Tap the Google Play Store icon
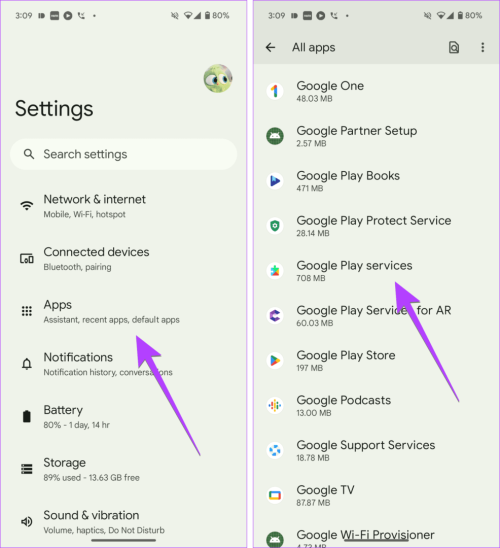Screen dimensions: 500x548 (275, 360)
